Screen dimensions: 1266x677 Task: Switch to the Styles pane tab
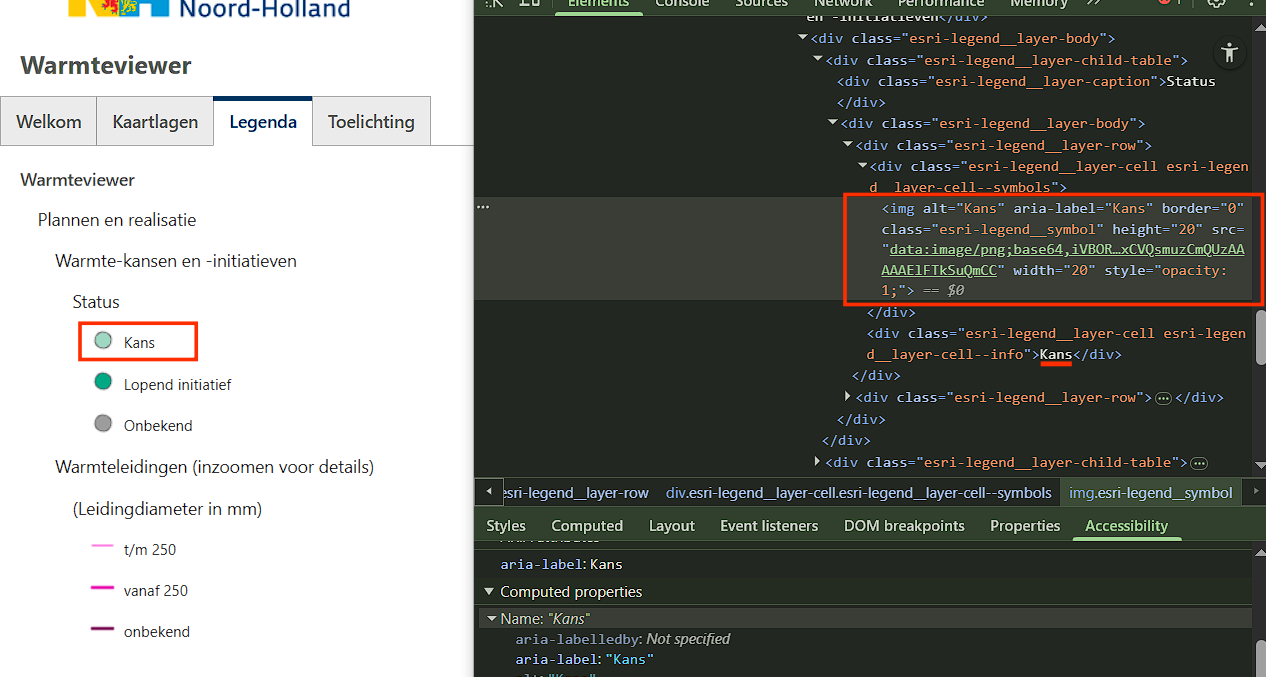point(506,526)
